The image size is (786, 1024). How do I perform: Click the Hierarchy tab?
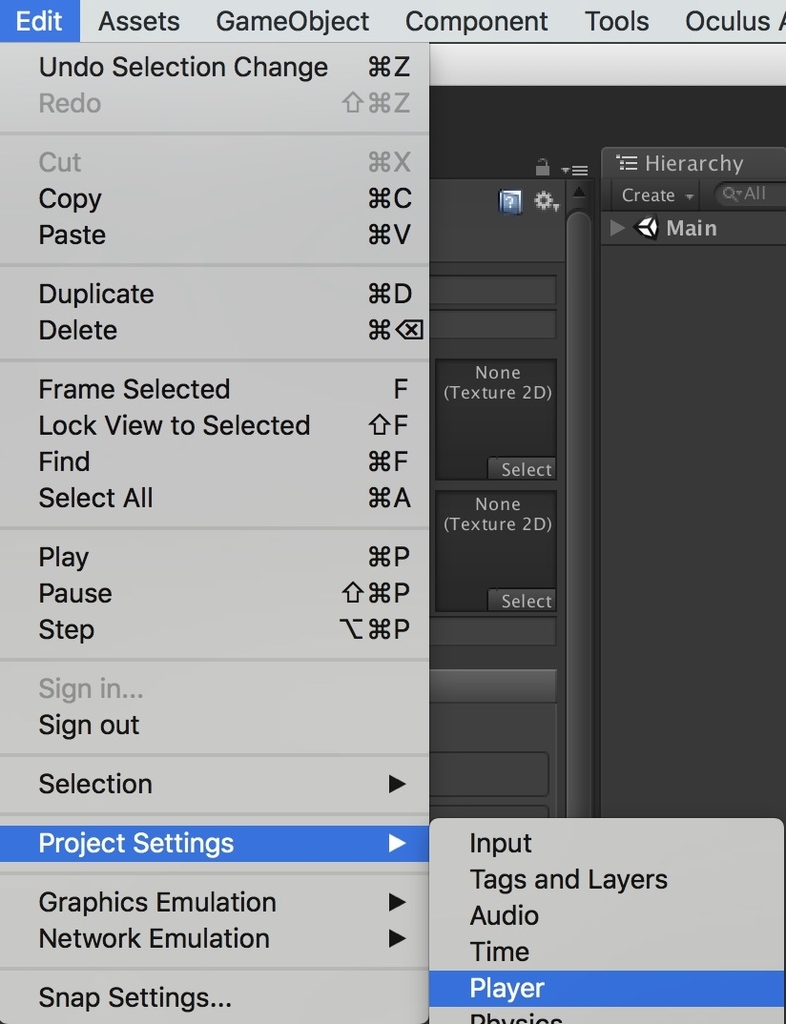coord(692,163)
